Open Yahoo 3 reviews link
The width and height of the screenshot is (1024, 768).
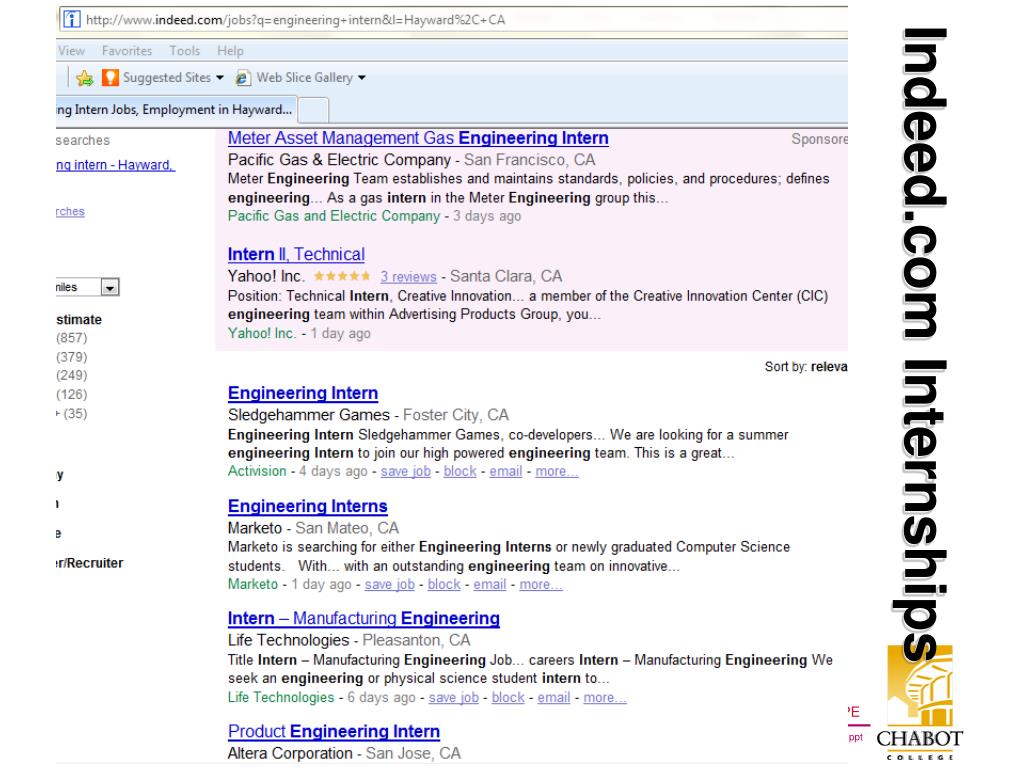[x=408, y=277]
